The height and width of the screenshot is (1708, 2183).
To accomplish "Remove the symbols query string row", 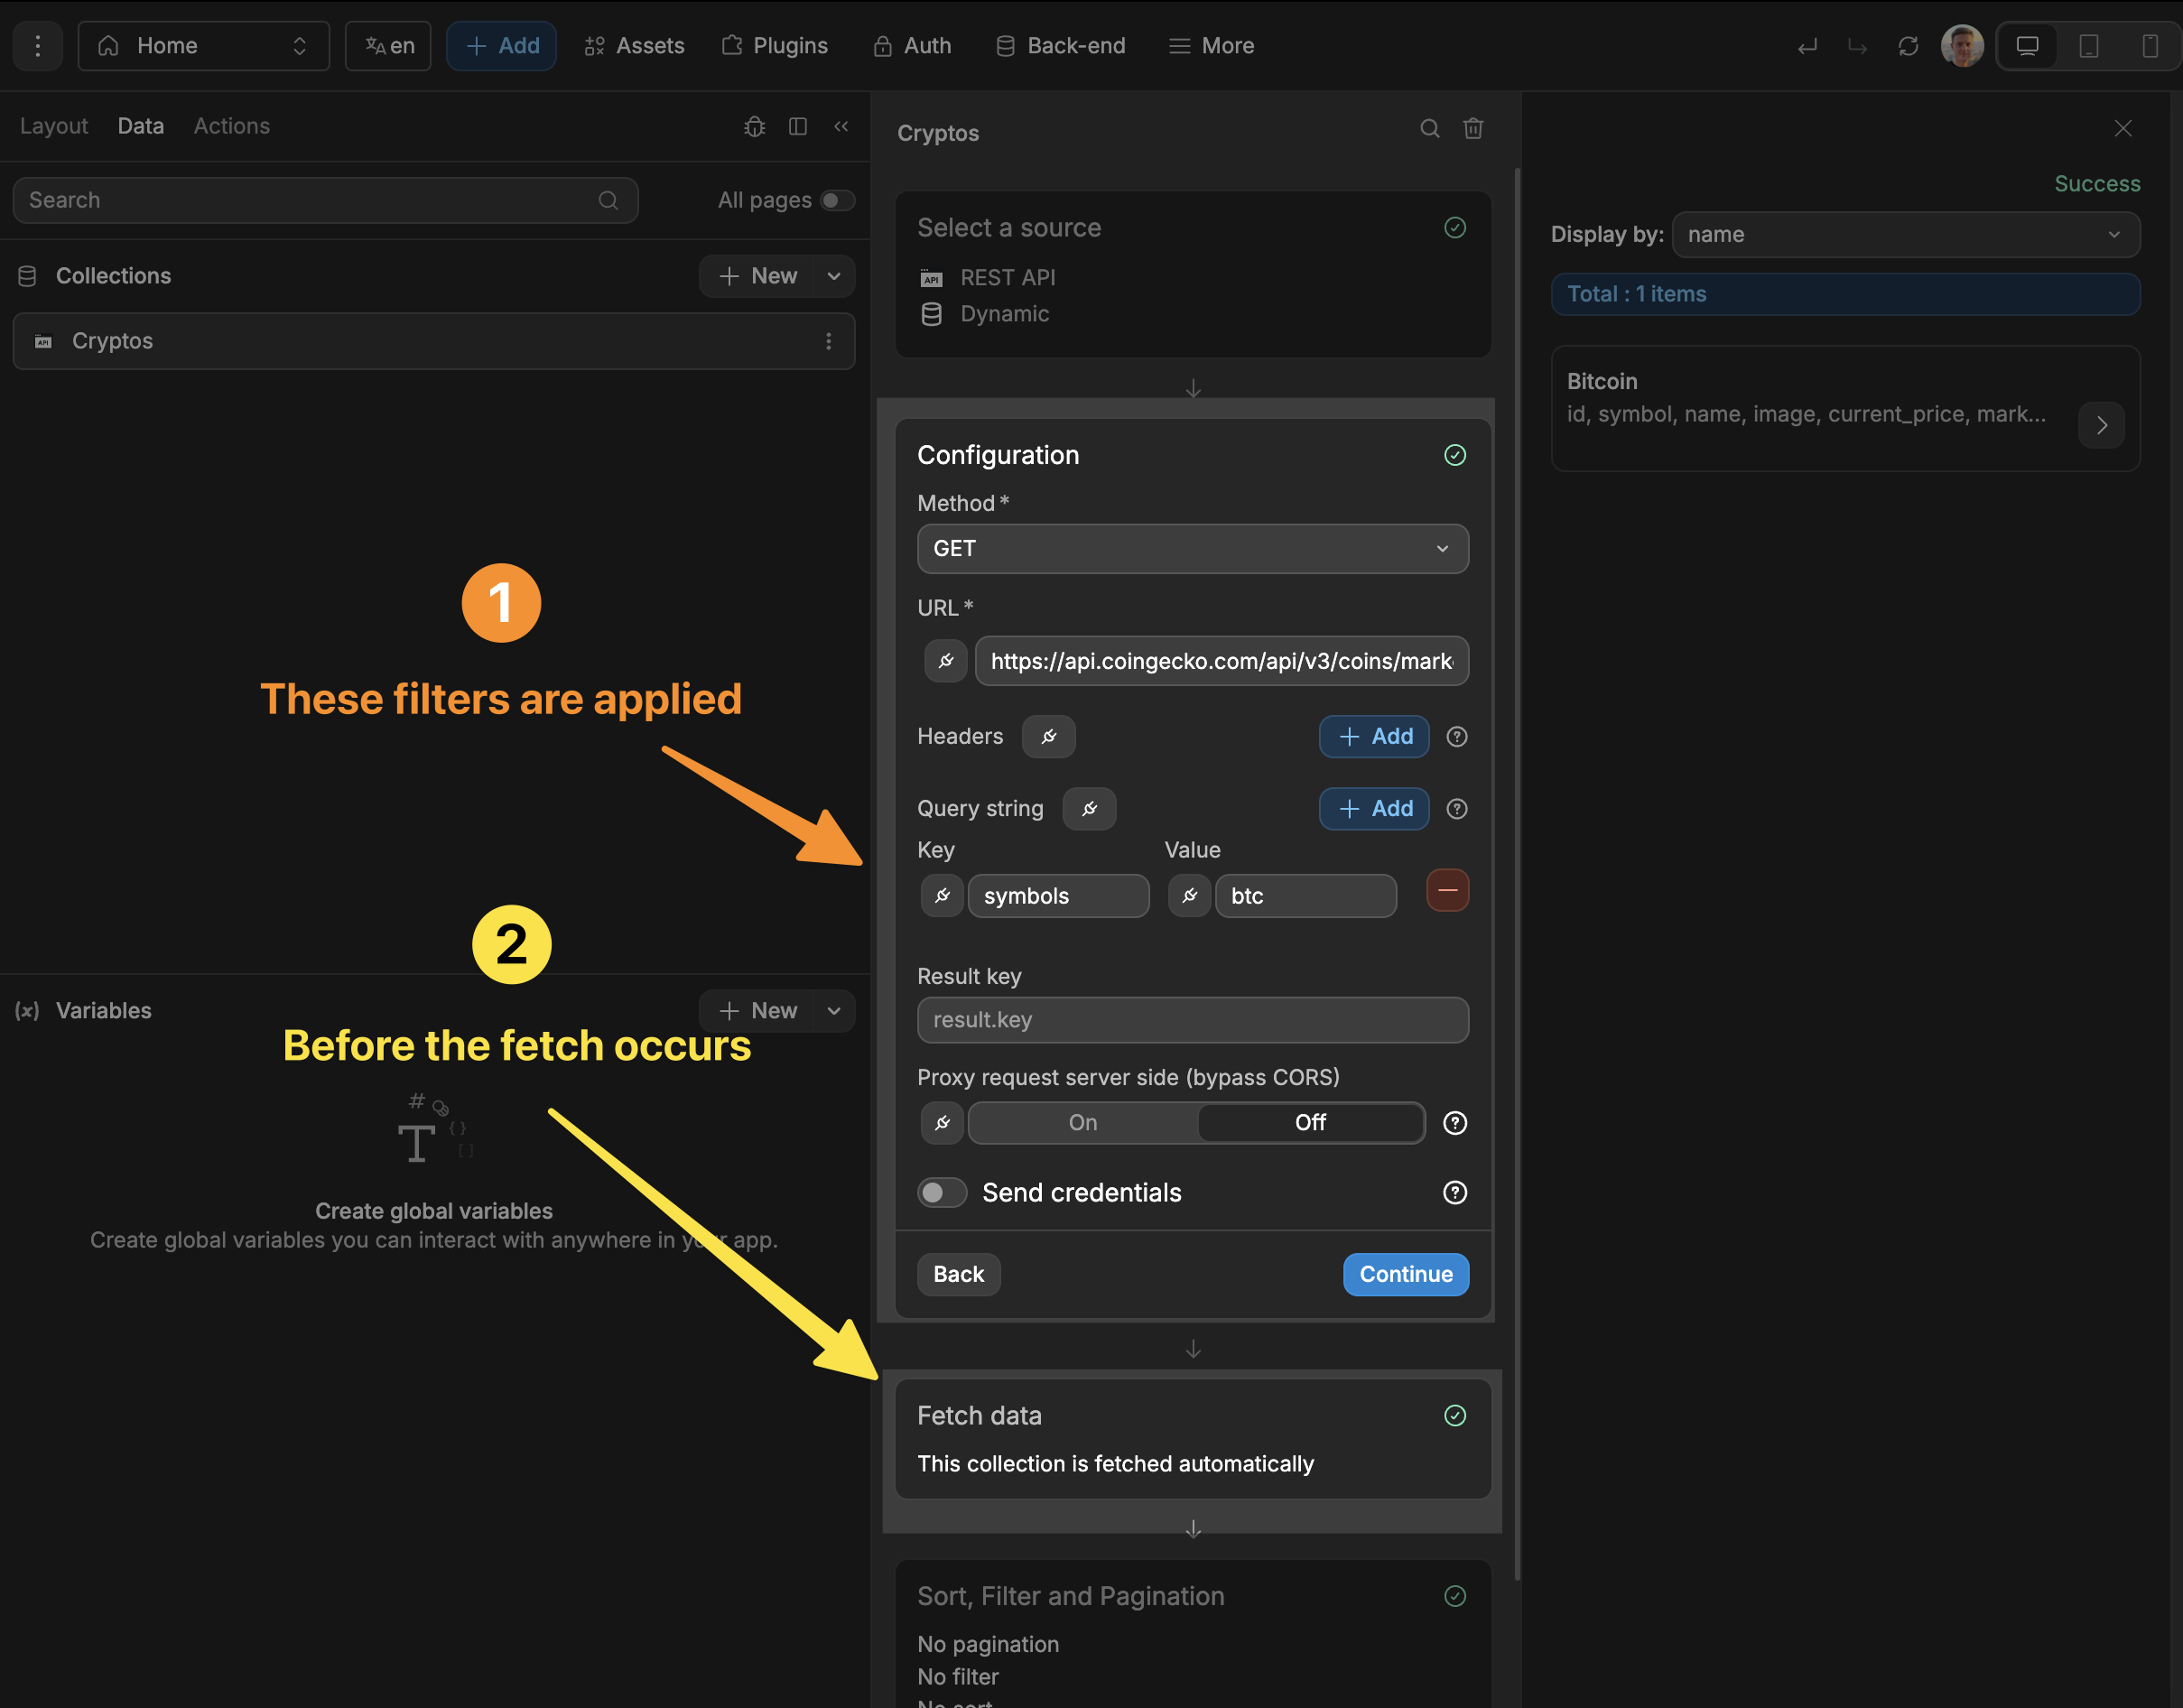I will click(x=1446, y=891).
